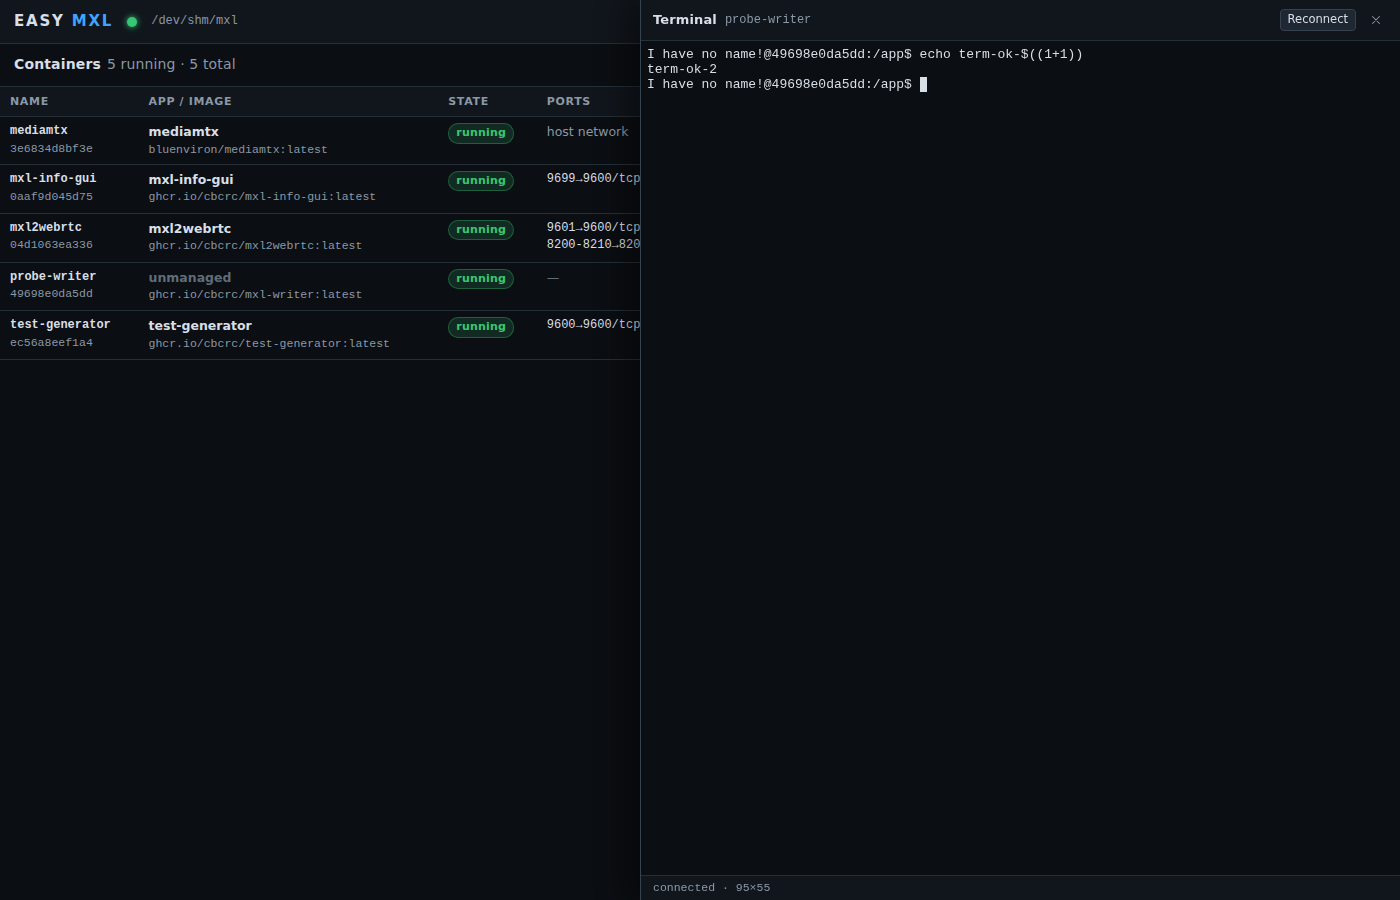This screenshot has height=900, width=1400.
Task: Click the Terminal panel title
Action: pos(684,20)
